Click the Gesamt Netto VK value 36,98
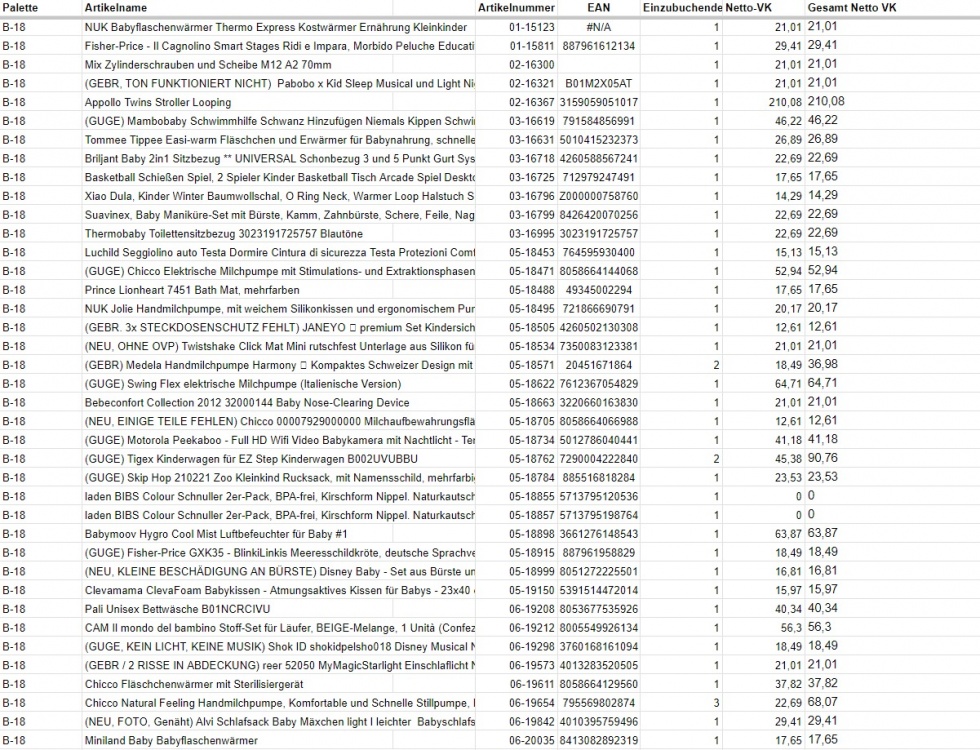The width and height of the screenshot is (980, 750). 822,364
